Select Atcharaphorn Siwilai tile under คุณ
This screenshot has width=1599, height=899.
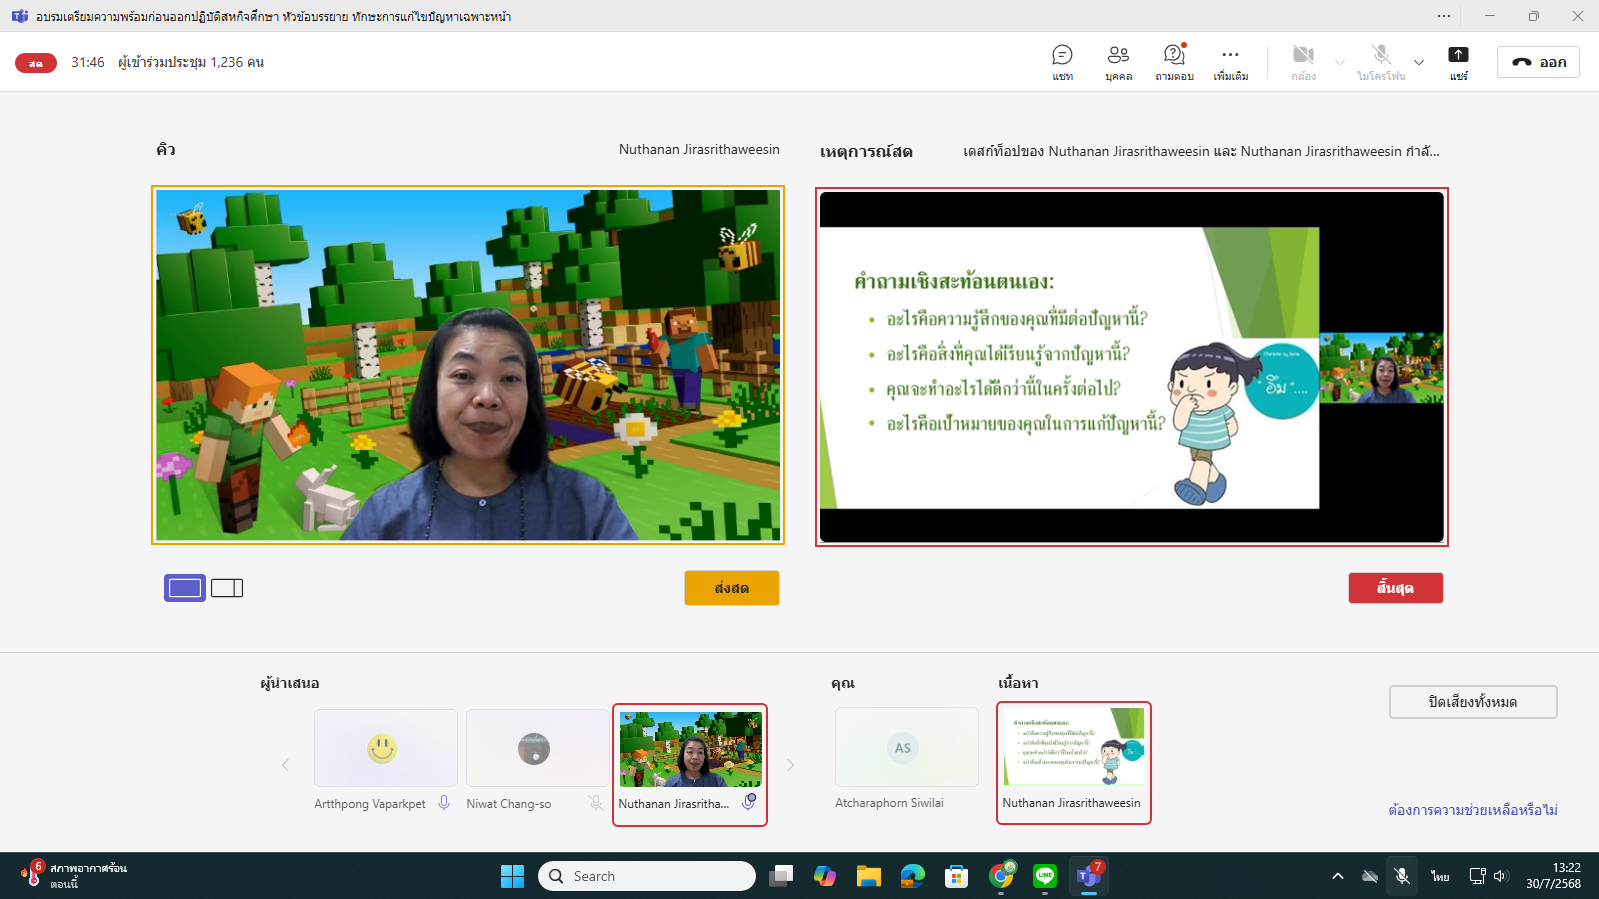(x=907, y=747)
